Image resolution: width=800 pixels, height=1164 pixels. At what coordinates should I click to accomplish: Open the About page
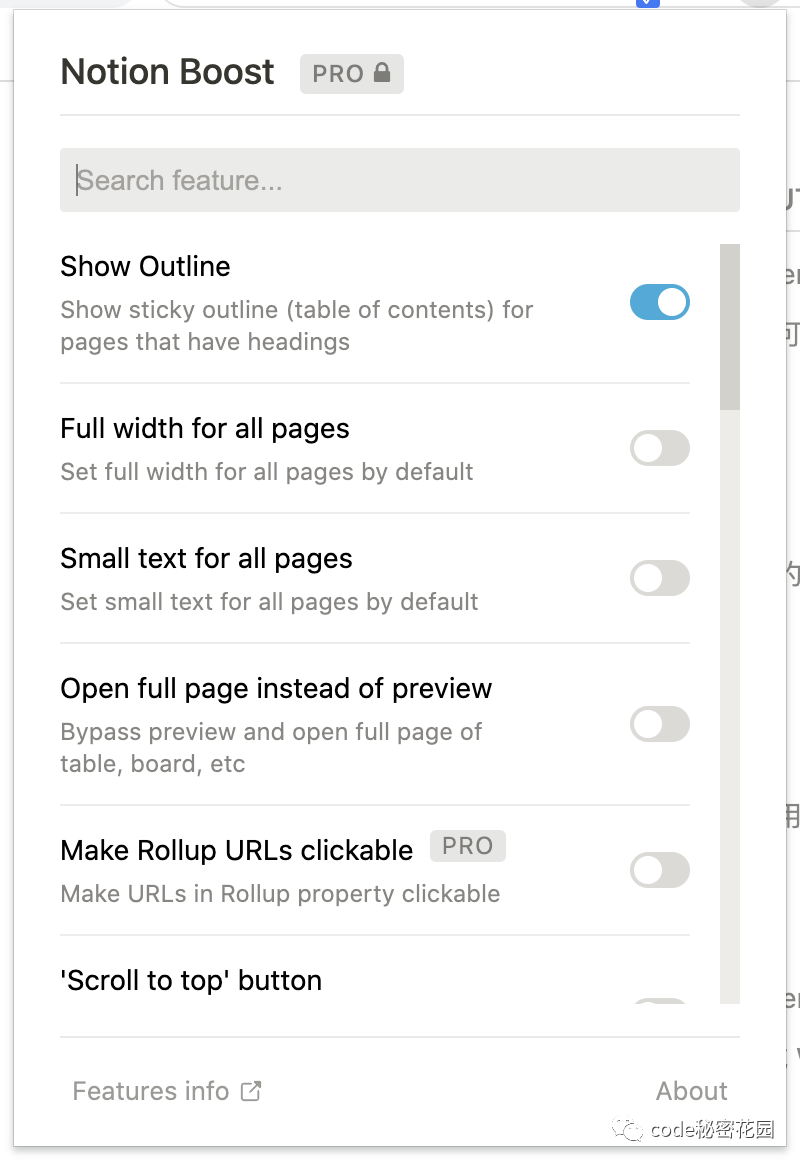tap(691, 1091)
